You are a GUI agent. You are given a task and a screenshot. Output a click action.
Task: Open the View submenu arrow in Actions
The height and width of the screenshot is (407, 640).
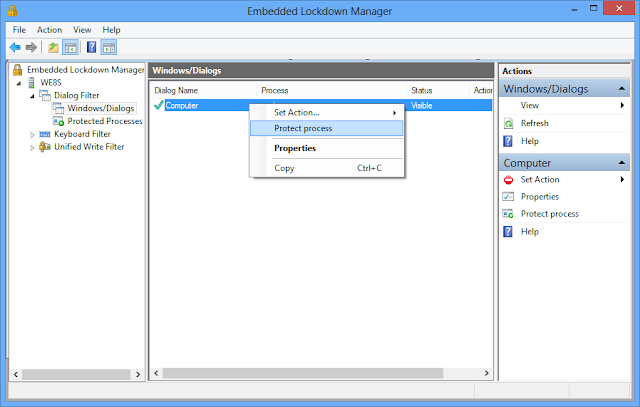(622, 105)
